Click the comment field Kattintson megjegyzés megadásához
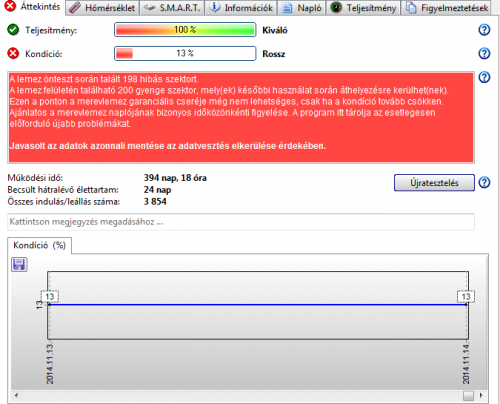Viewport: 500px width, 404px height. [x=241, y=222]
